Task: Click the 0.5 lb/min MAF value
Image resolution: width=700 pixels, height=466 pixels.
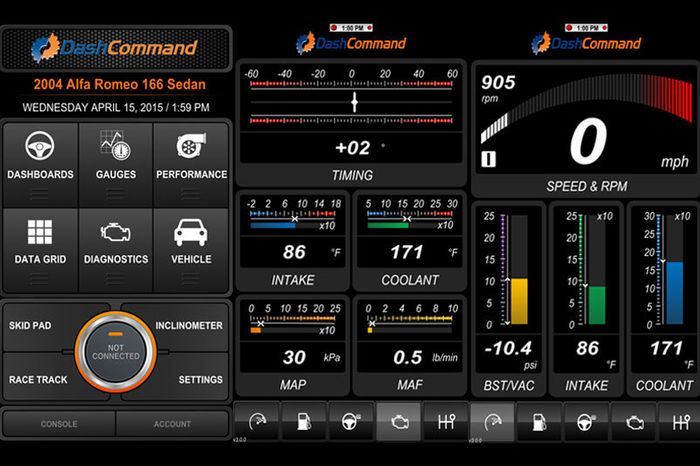Action: pyautogui.click(x=408, y=357)
